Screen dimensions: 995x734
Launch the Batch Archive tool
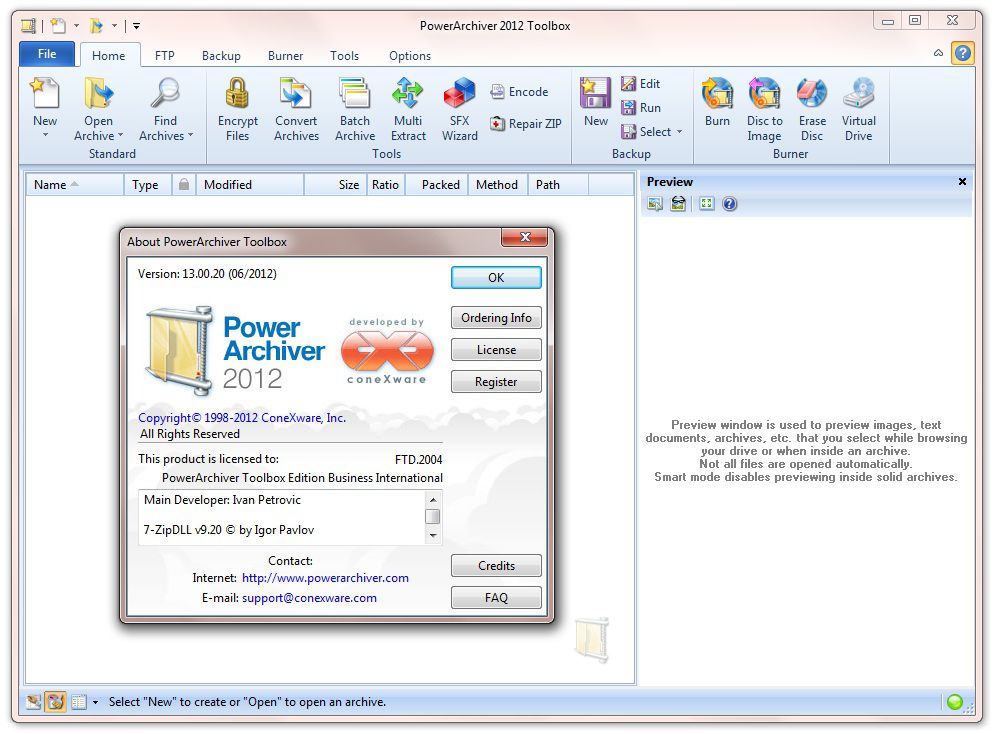355,96
